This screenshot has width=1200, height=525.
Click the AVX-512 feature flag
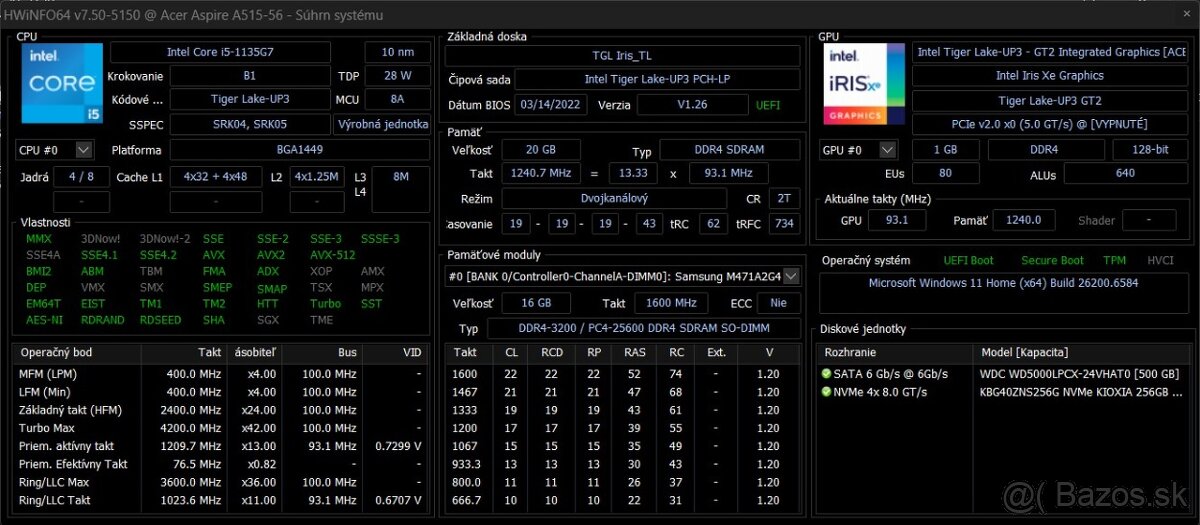[332, 255]
